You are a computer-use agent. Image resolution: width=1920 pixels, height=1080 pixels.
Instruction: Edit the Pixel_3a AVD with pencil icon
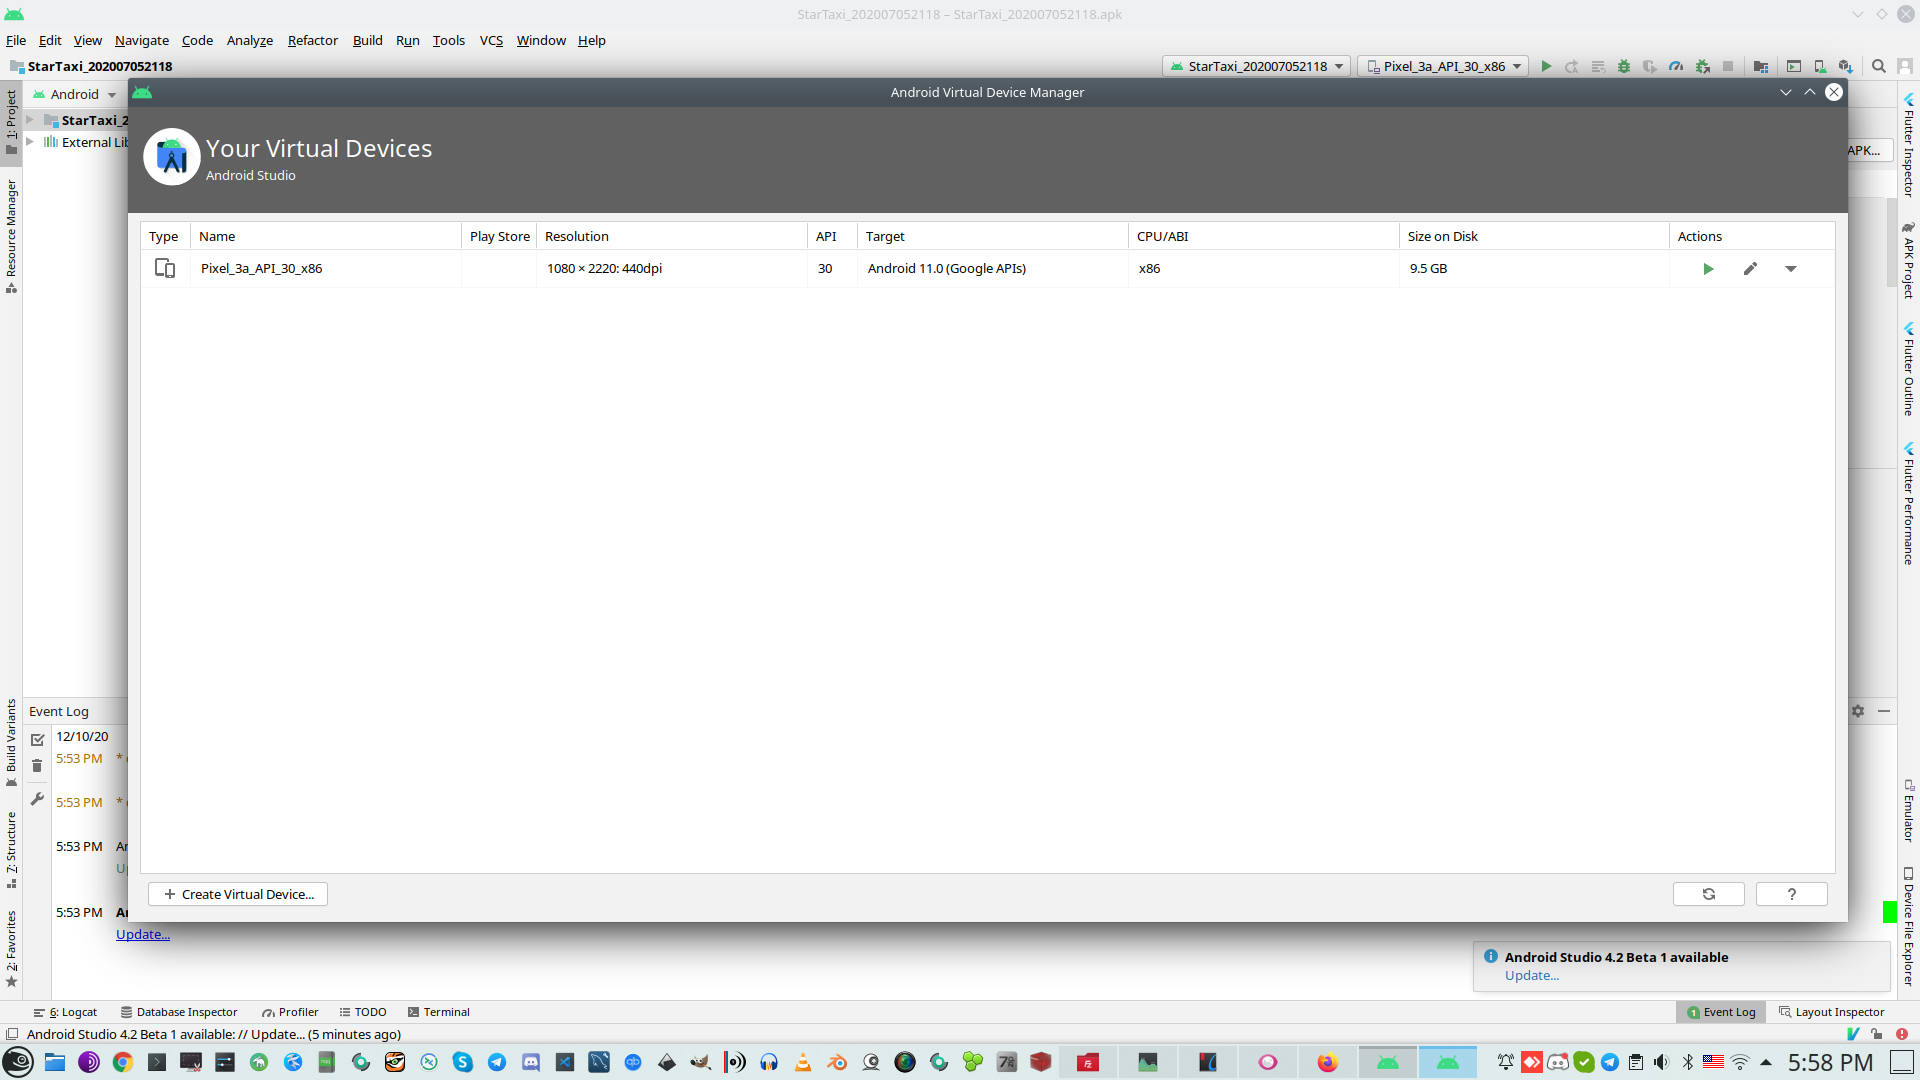click(x=1750, y=269)
